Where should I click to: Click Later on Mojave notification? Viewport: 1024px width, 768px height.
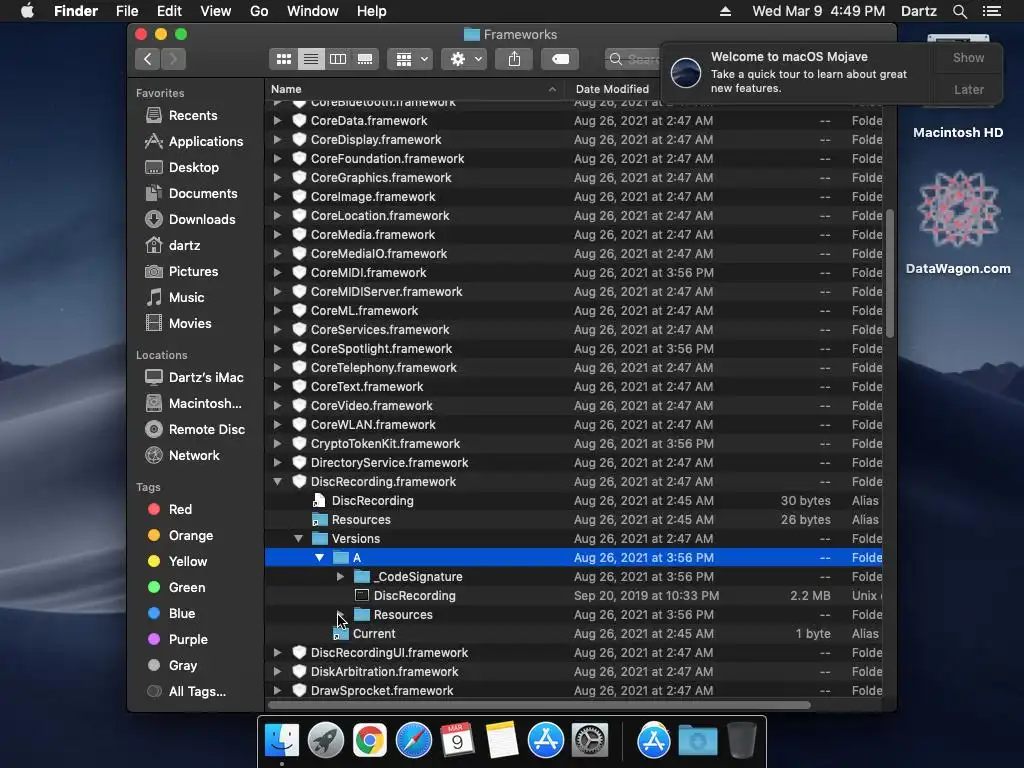pyautogui.click(x=968, y=90)
